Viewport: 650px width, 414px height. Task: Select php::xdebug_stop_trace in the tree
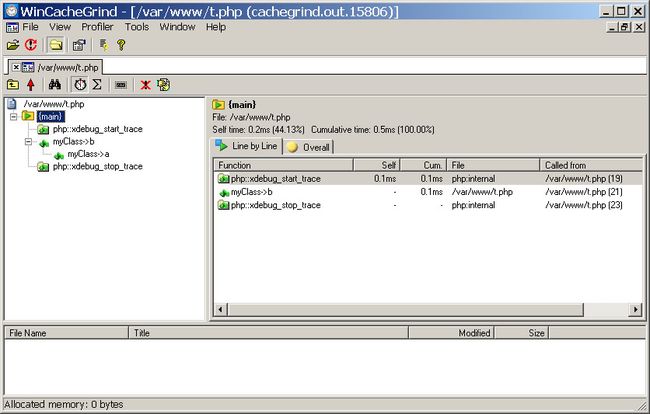point(97,167)
